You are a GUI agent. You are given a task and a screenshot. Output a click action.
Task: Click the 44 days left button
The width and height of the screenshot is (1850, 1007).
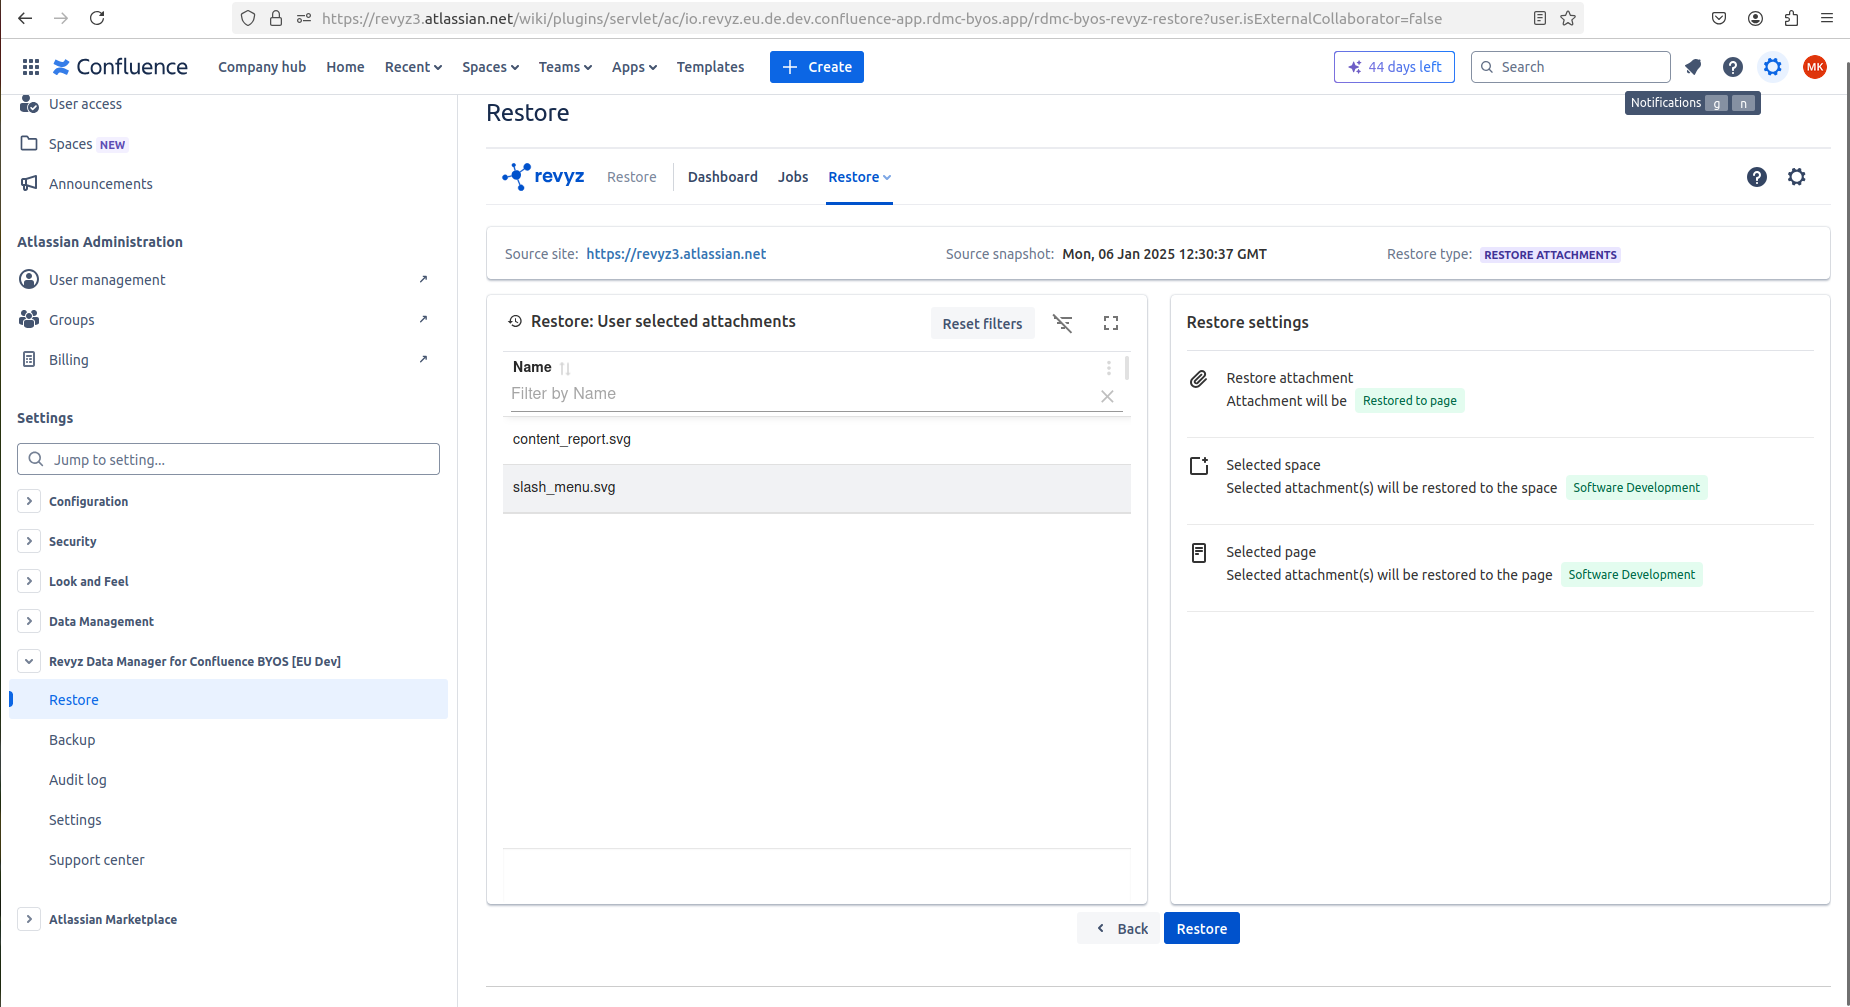(x=1394, y=67)
